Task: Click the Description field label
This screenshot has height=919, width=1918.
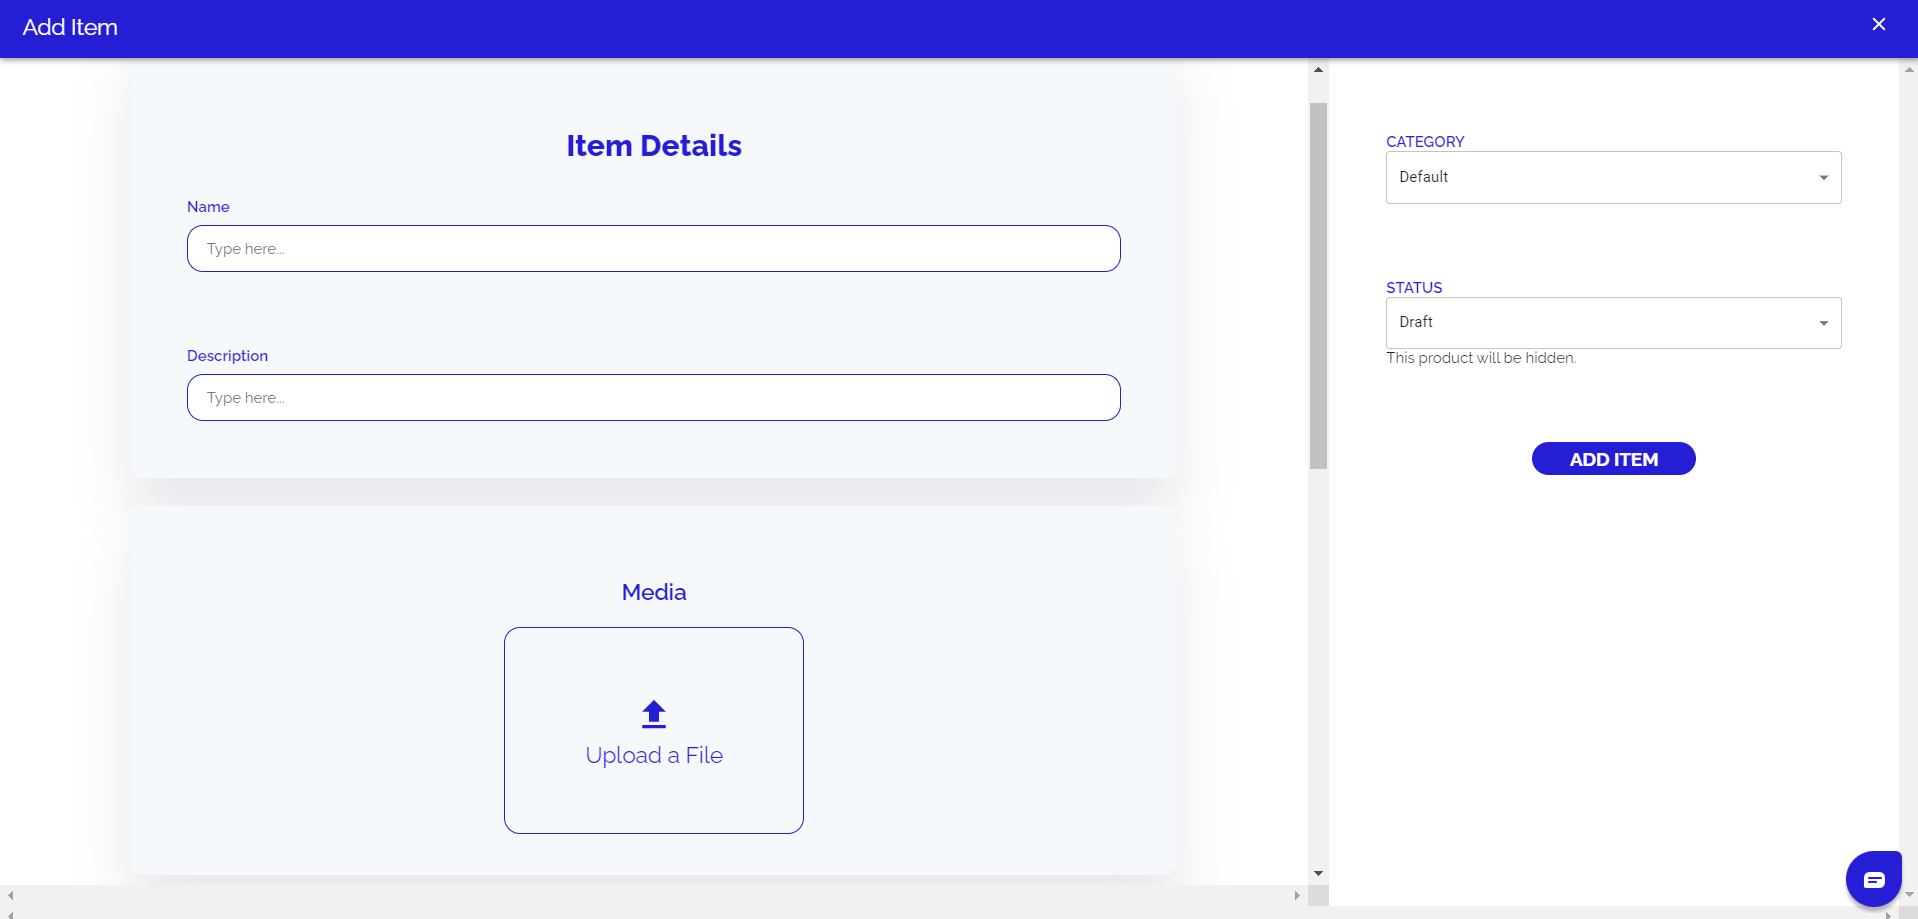Action: [x=227, y=356]
